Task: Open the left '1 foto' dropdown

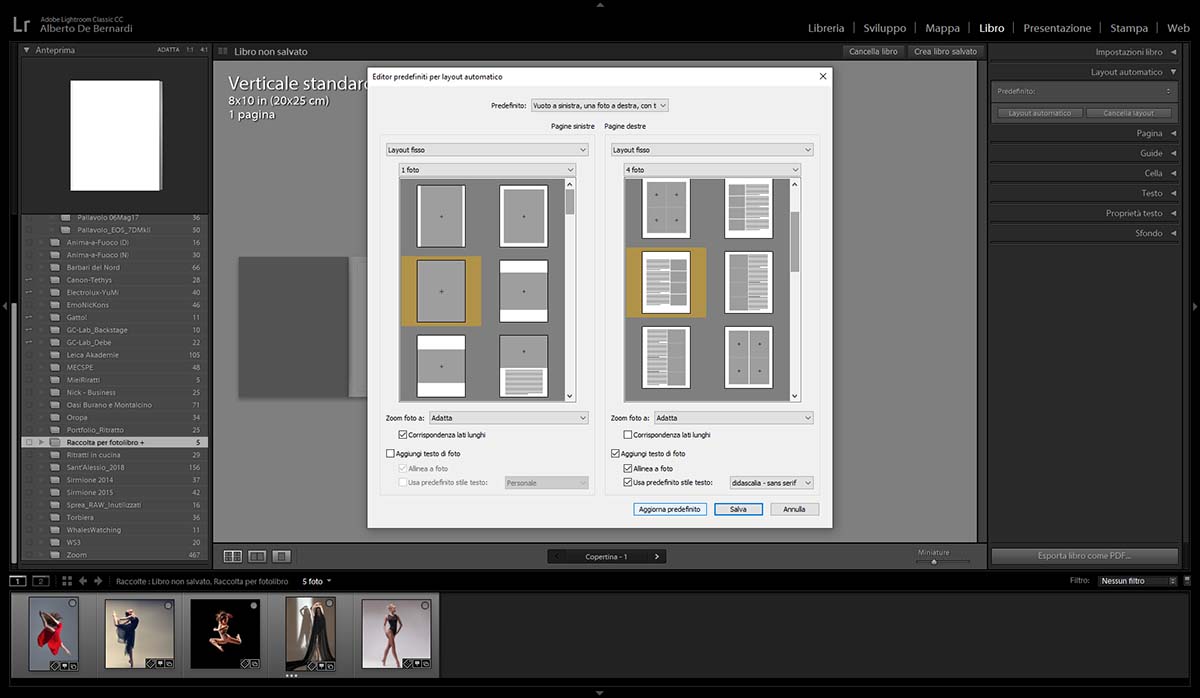Action: coord(487,170)
